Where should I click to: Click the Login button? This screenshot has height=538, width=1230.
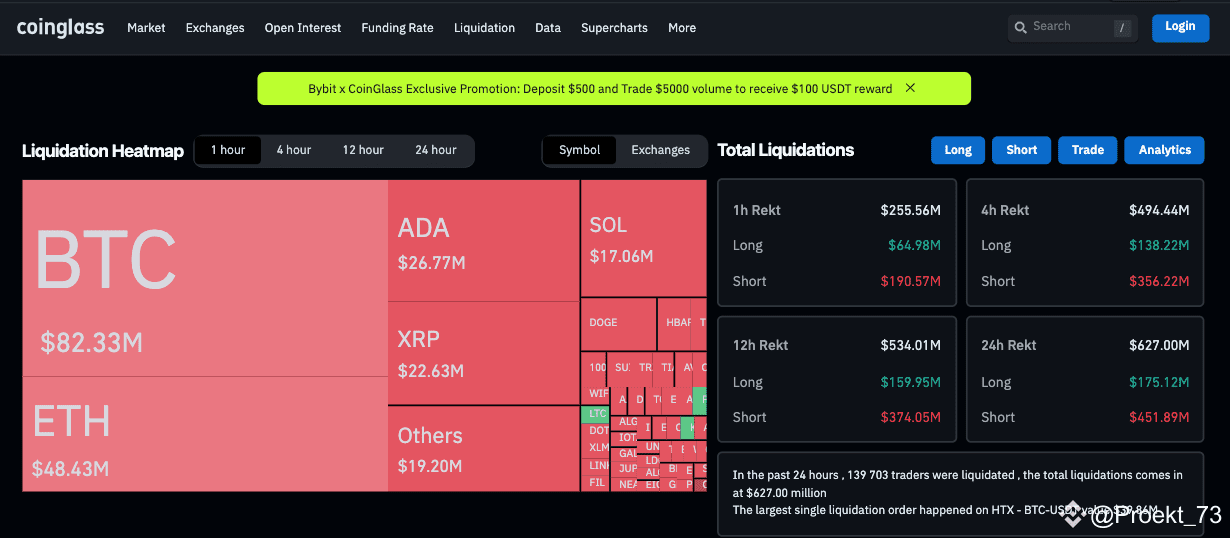click(1180, 28)
